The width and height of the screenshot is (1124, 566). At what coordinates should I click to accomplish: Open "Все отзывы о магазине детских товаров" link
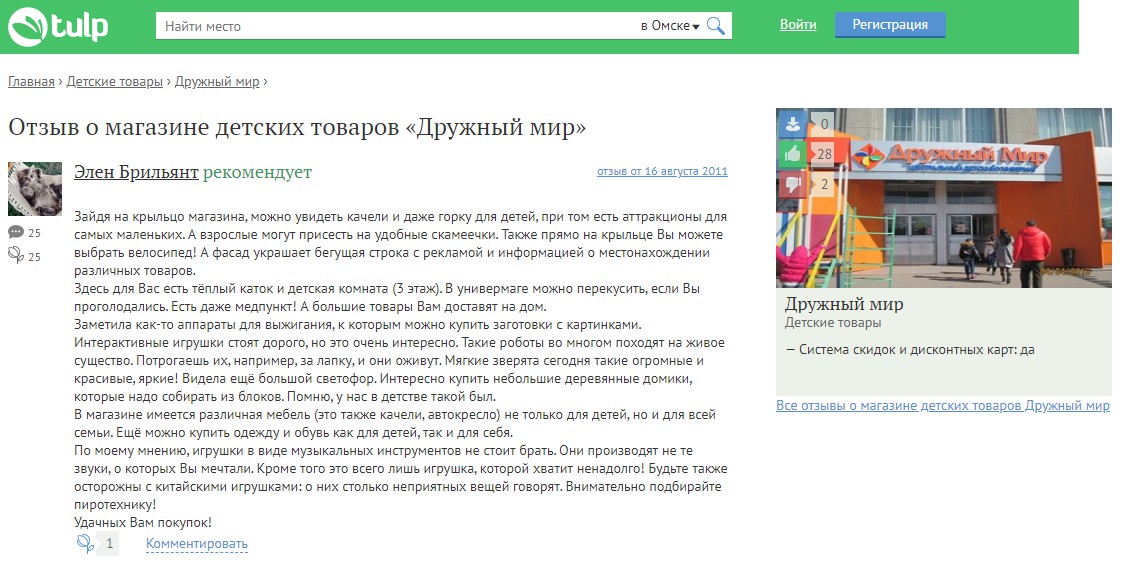(943, 406)
